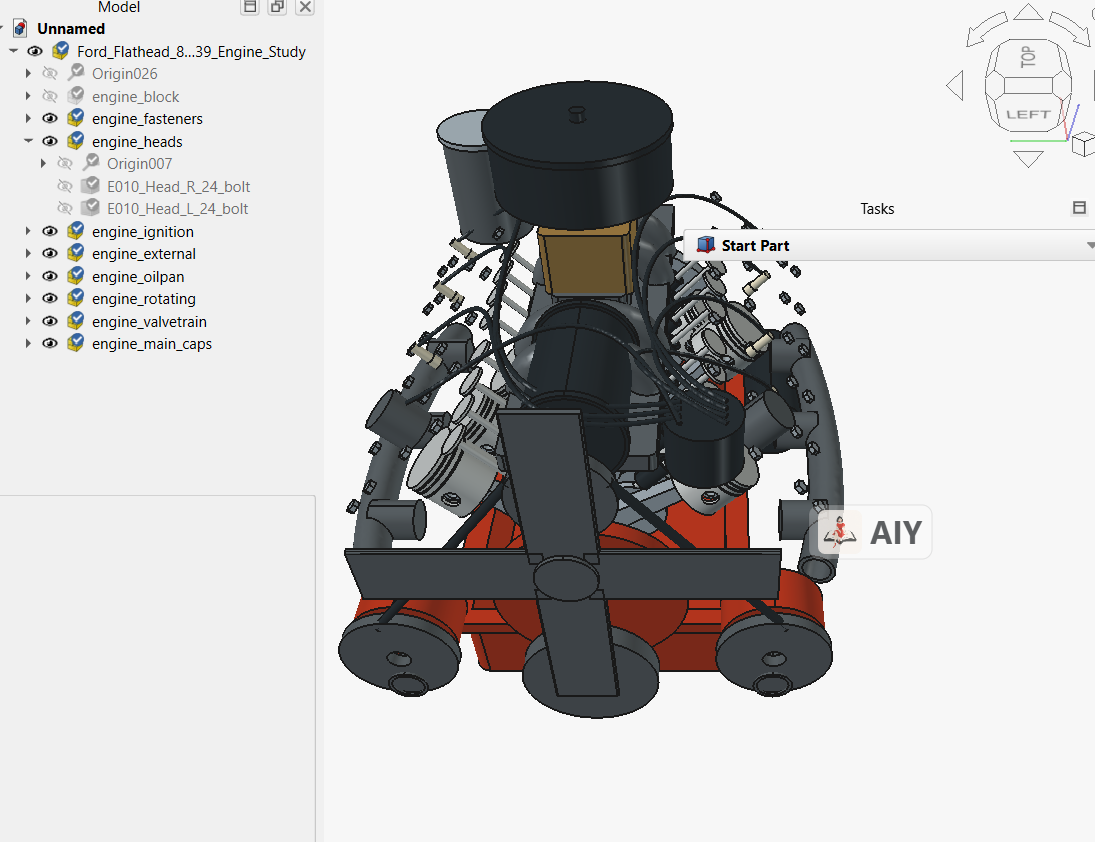The width and height of the screenshot is (1095, 842).
Task: Show engine_block using its eye icon
Action: click(x=50, y=96)
